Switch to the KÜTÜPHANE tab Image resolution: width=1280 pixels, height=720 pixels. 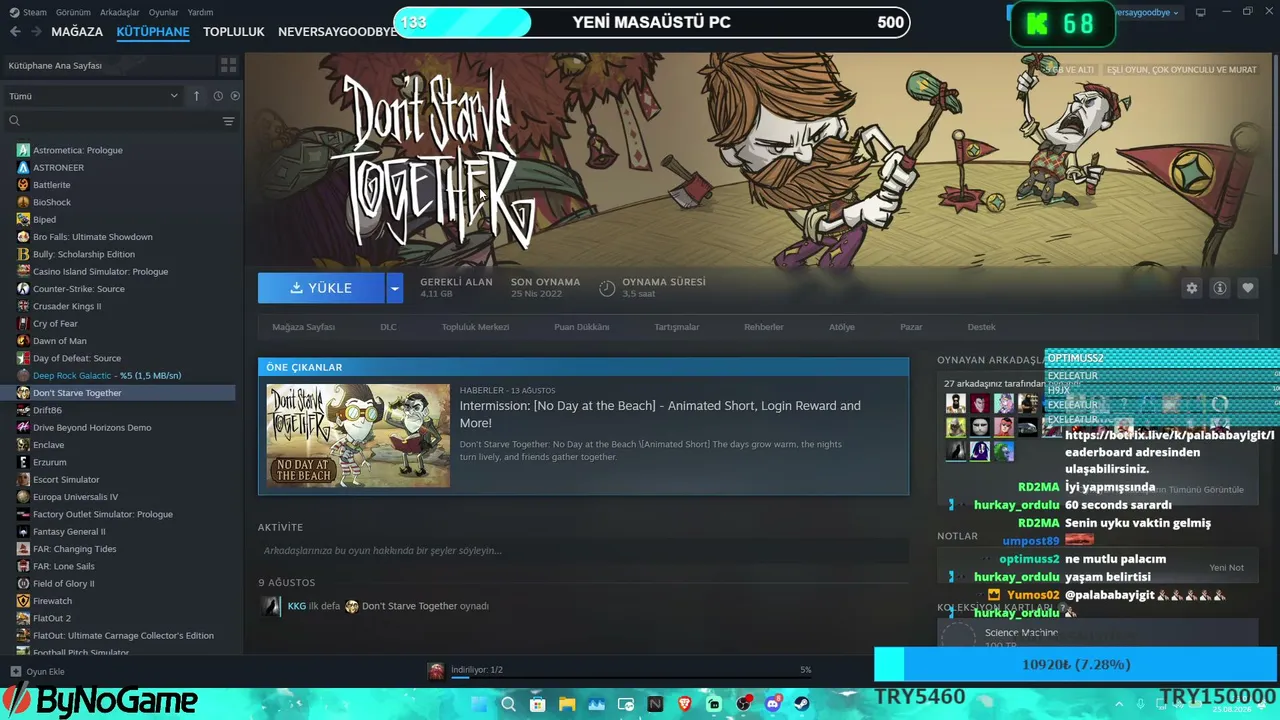pyautogui.click(x=153, y=31)
